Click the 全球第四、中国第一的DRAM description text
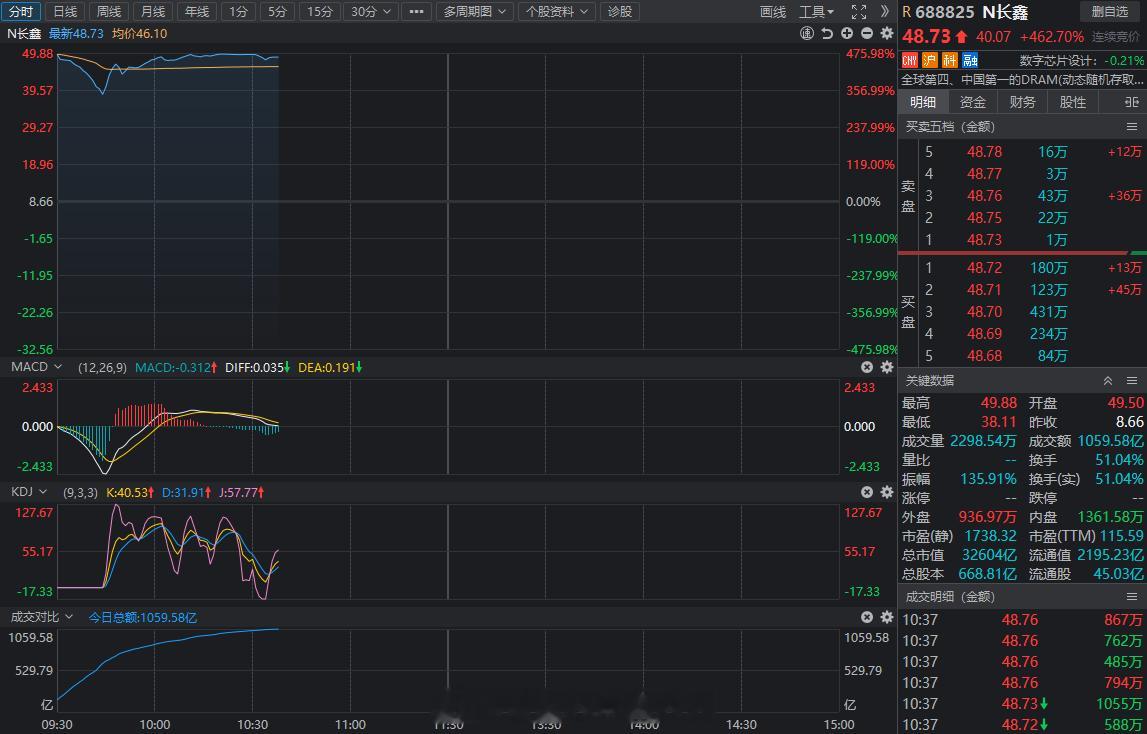Image resolution: width=1147 pixels, height=734 pixels. click(1023, 80)
